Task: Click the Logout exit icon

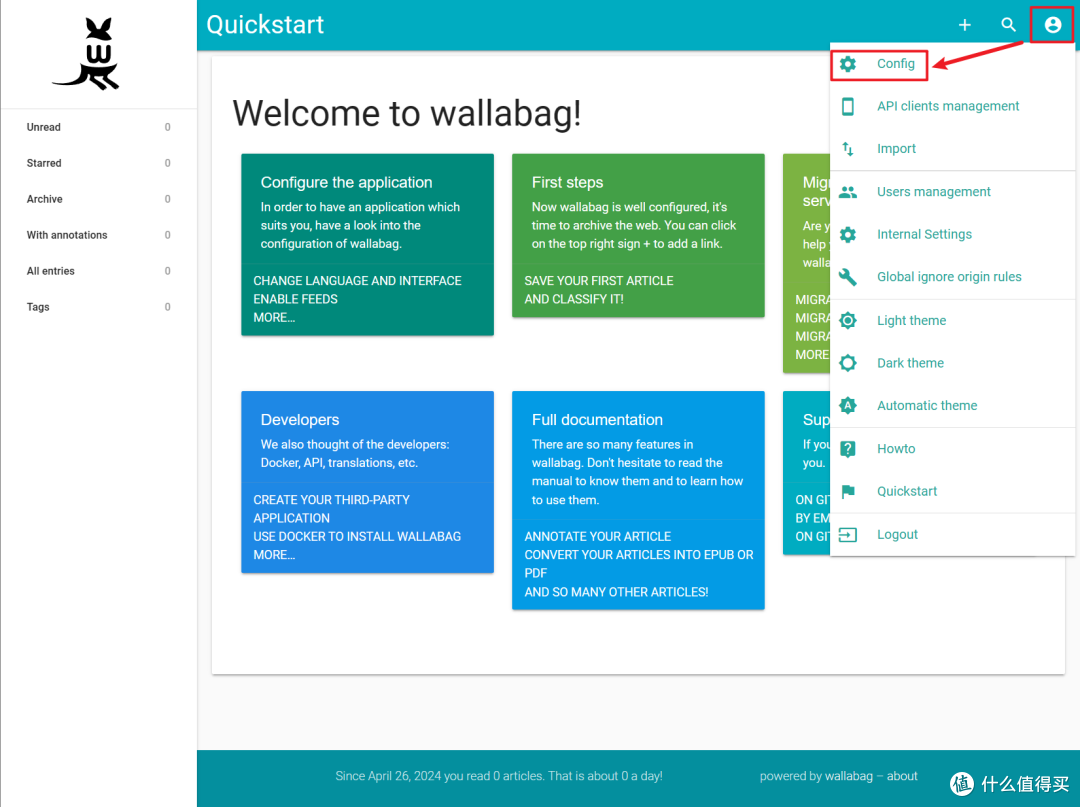Action: pyautogui.click(x=848, y=535)
